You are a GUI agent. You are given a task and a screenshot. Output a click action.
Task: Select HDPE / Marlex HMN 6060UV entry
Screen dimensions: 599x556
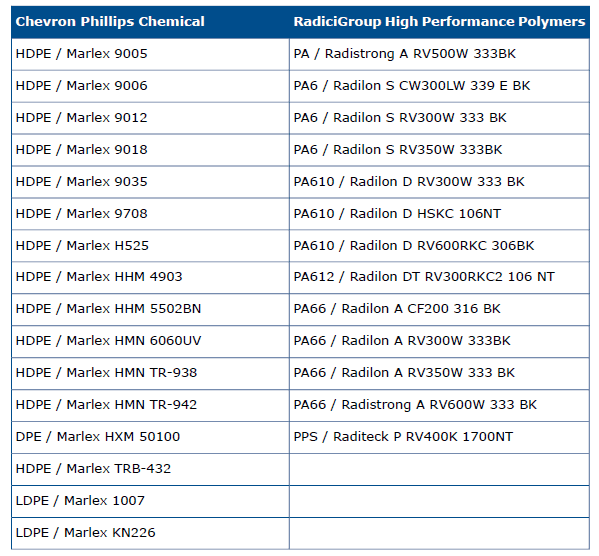150,341
